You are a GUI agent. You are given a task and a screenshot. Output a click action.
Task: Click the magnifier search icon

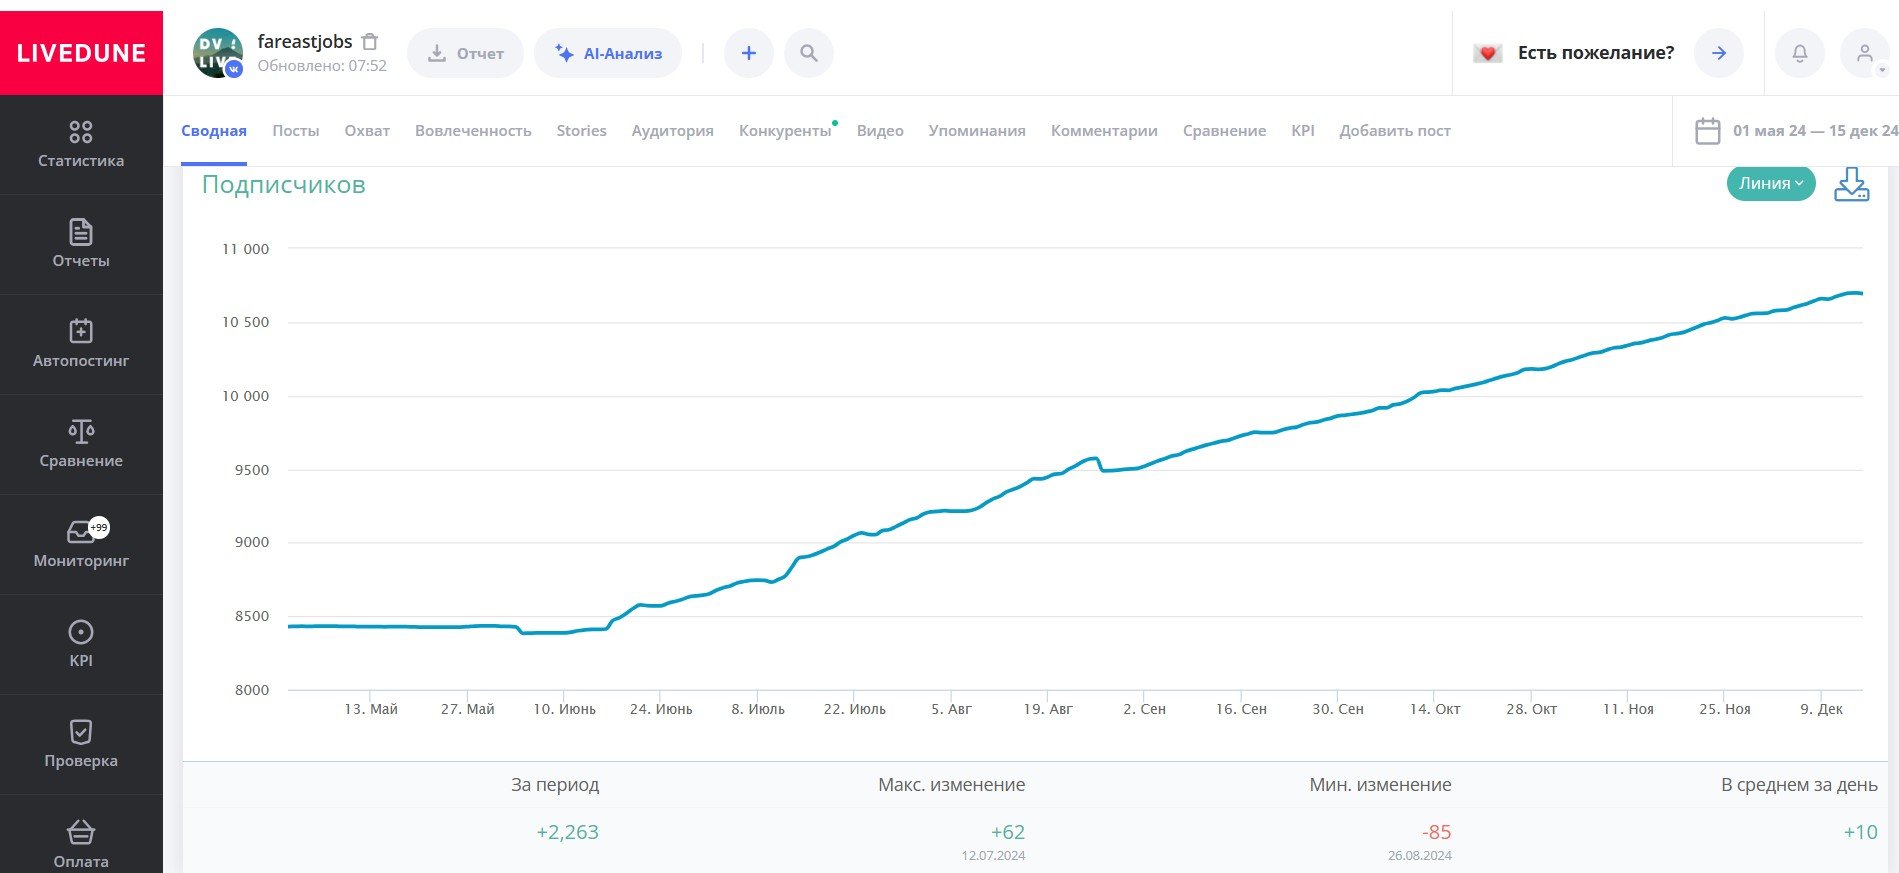click(x=809, y=54)
